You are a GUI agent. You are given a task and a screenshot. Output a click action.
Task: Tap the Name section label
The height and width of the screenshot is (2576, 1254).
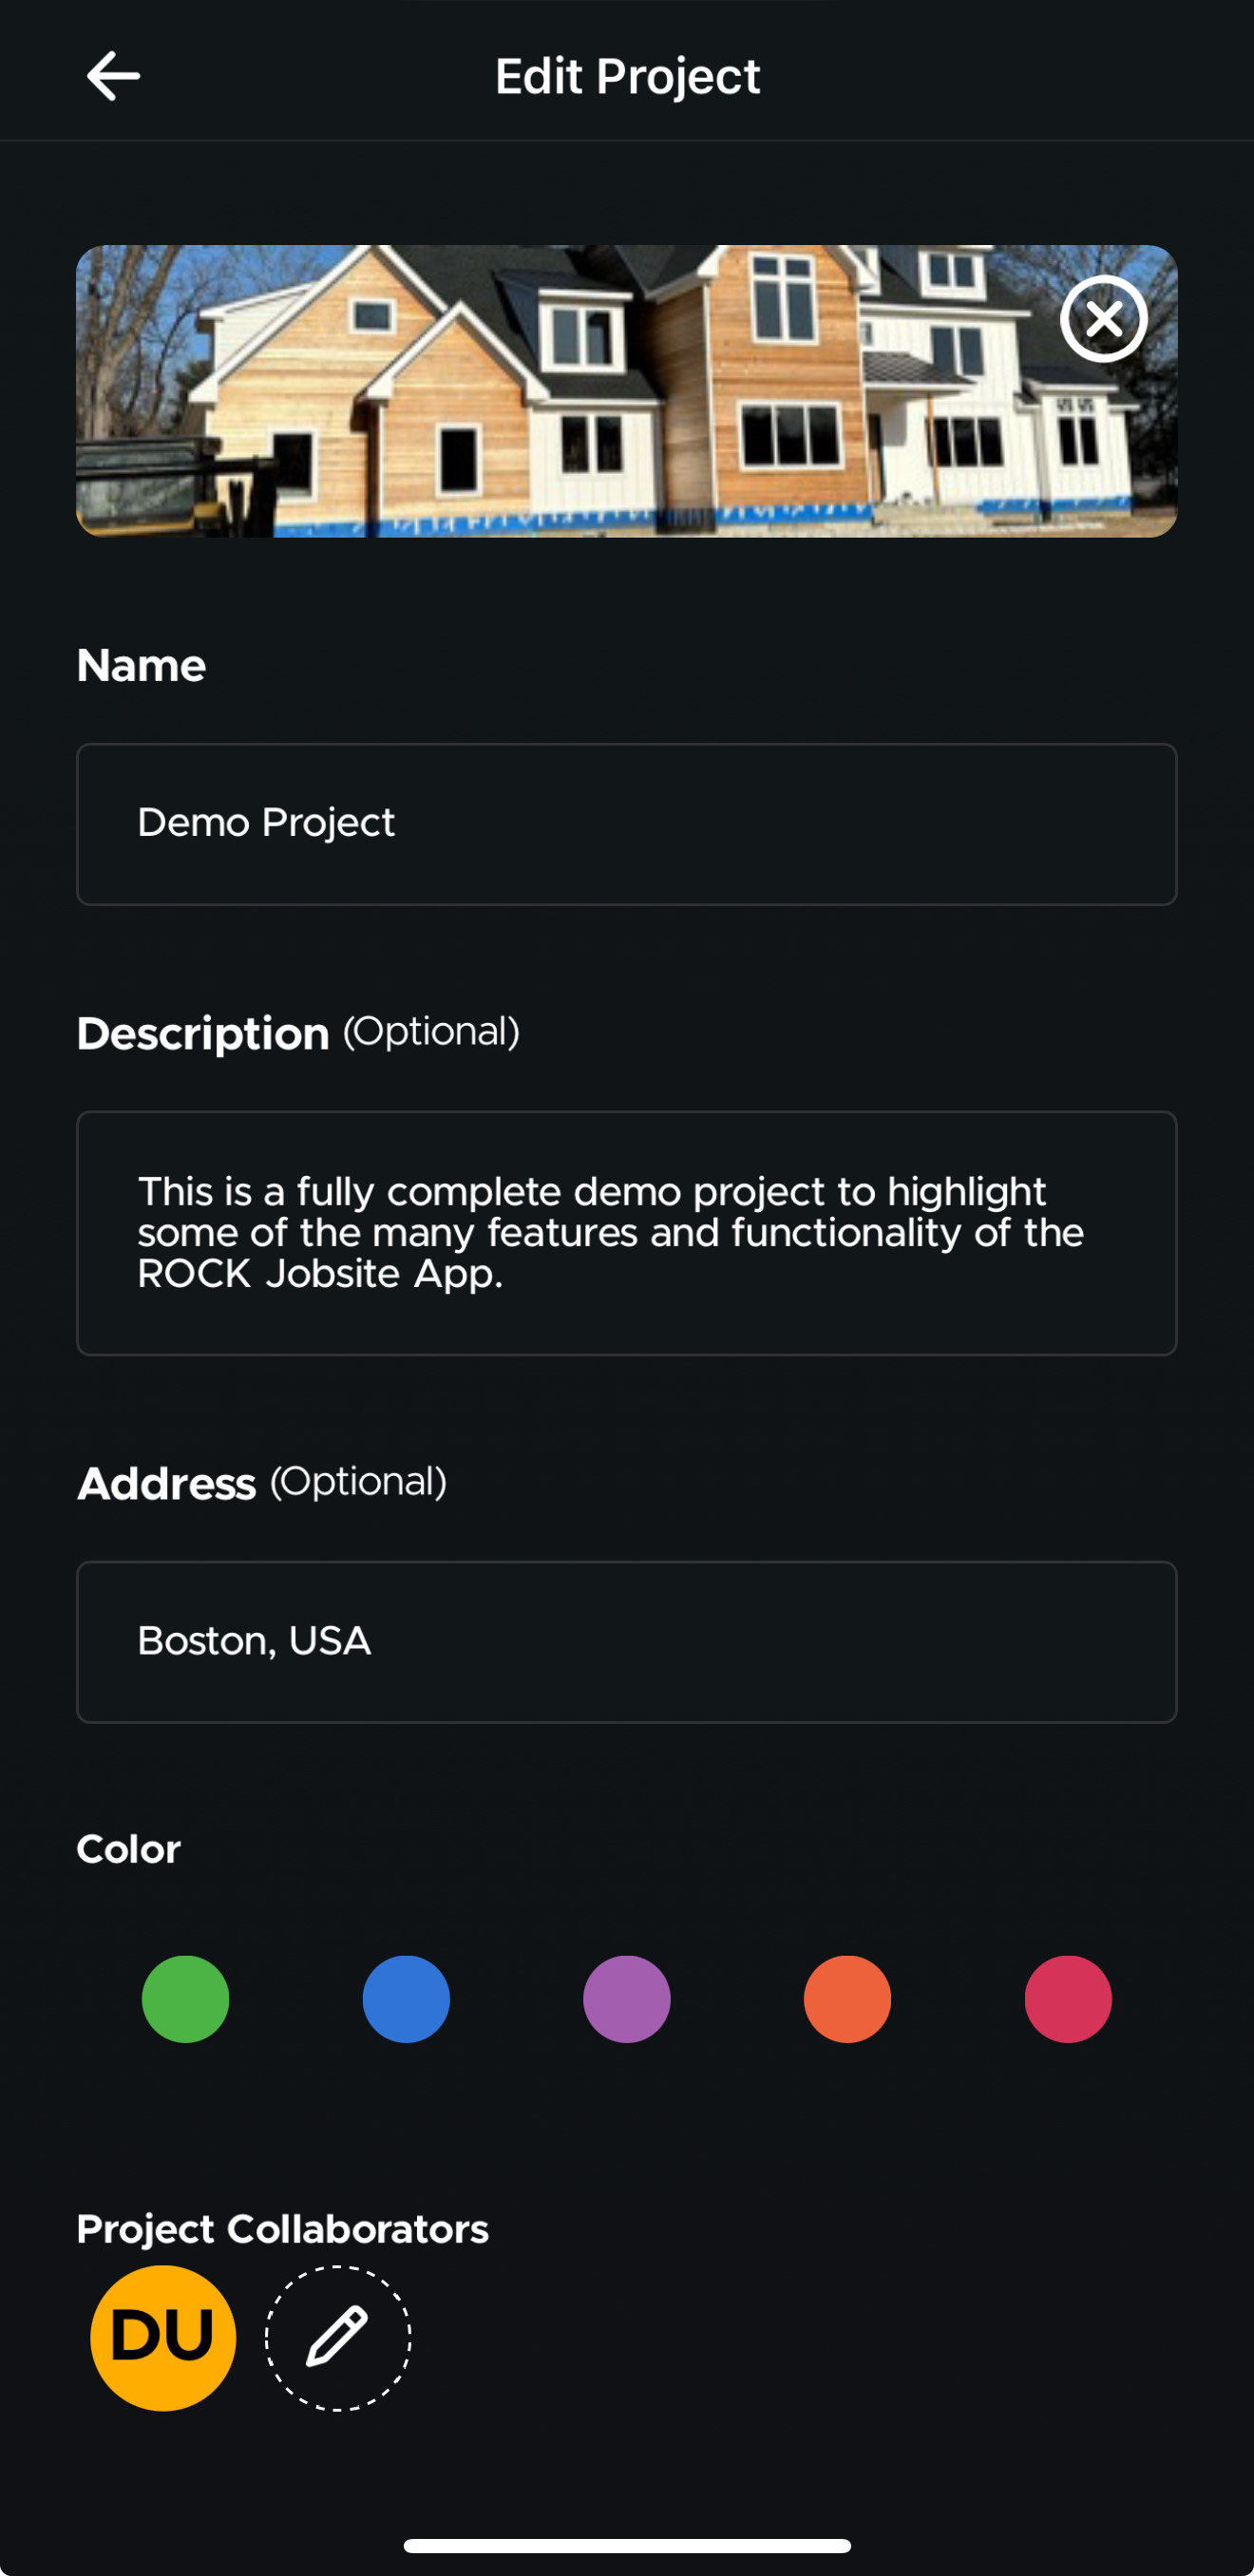(141, 665)
